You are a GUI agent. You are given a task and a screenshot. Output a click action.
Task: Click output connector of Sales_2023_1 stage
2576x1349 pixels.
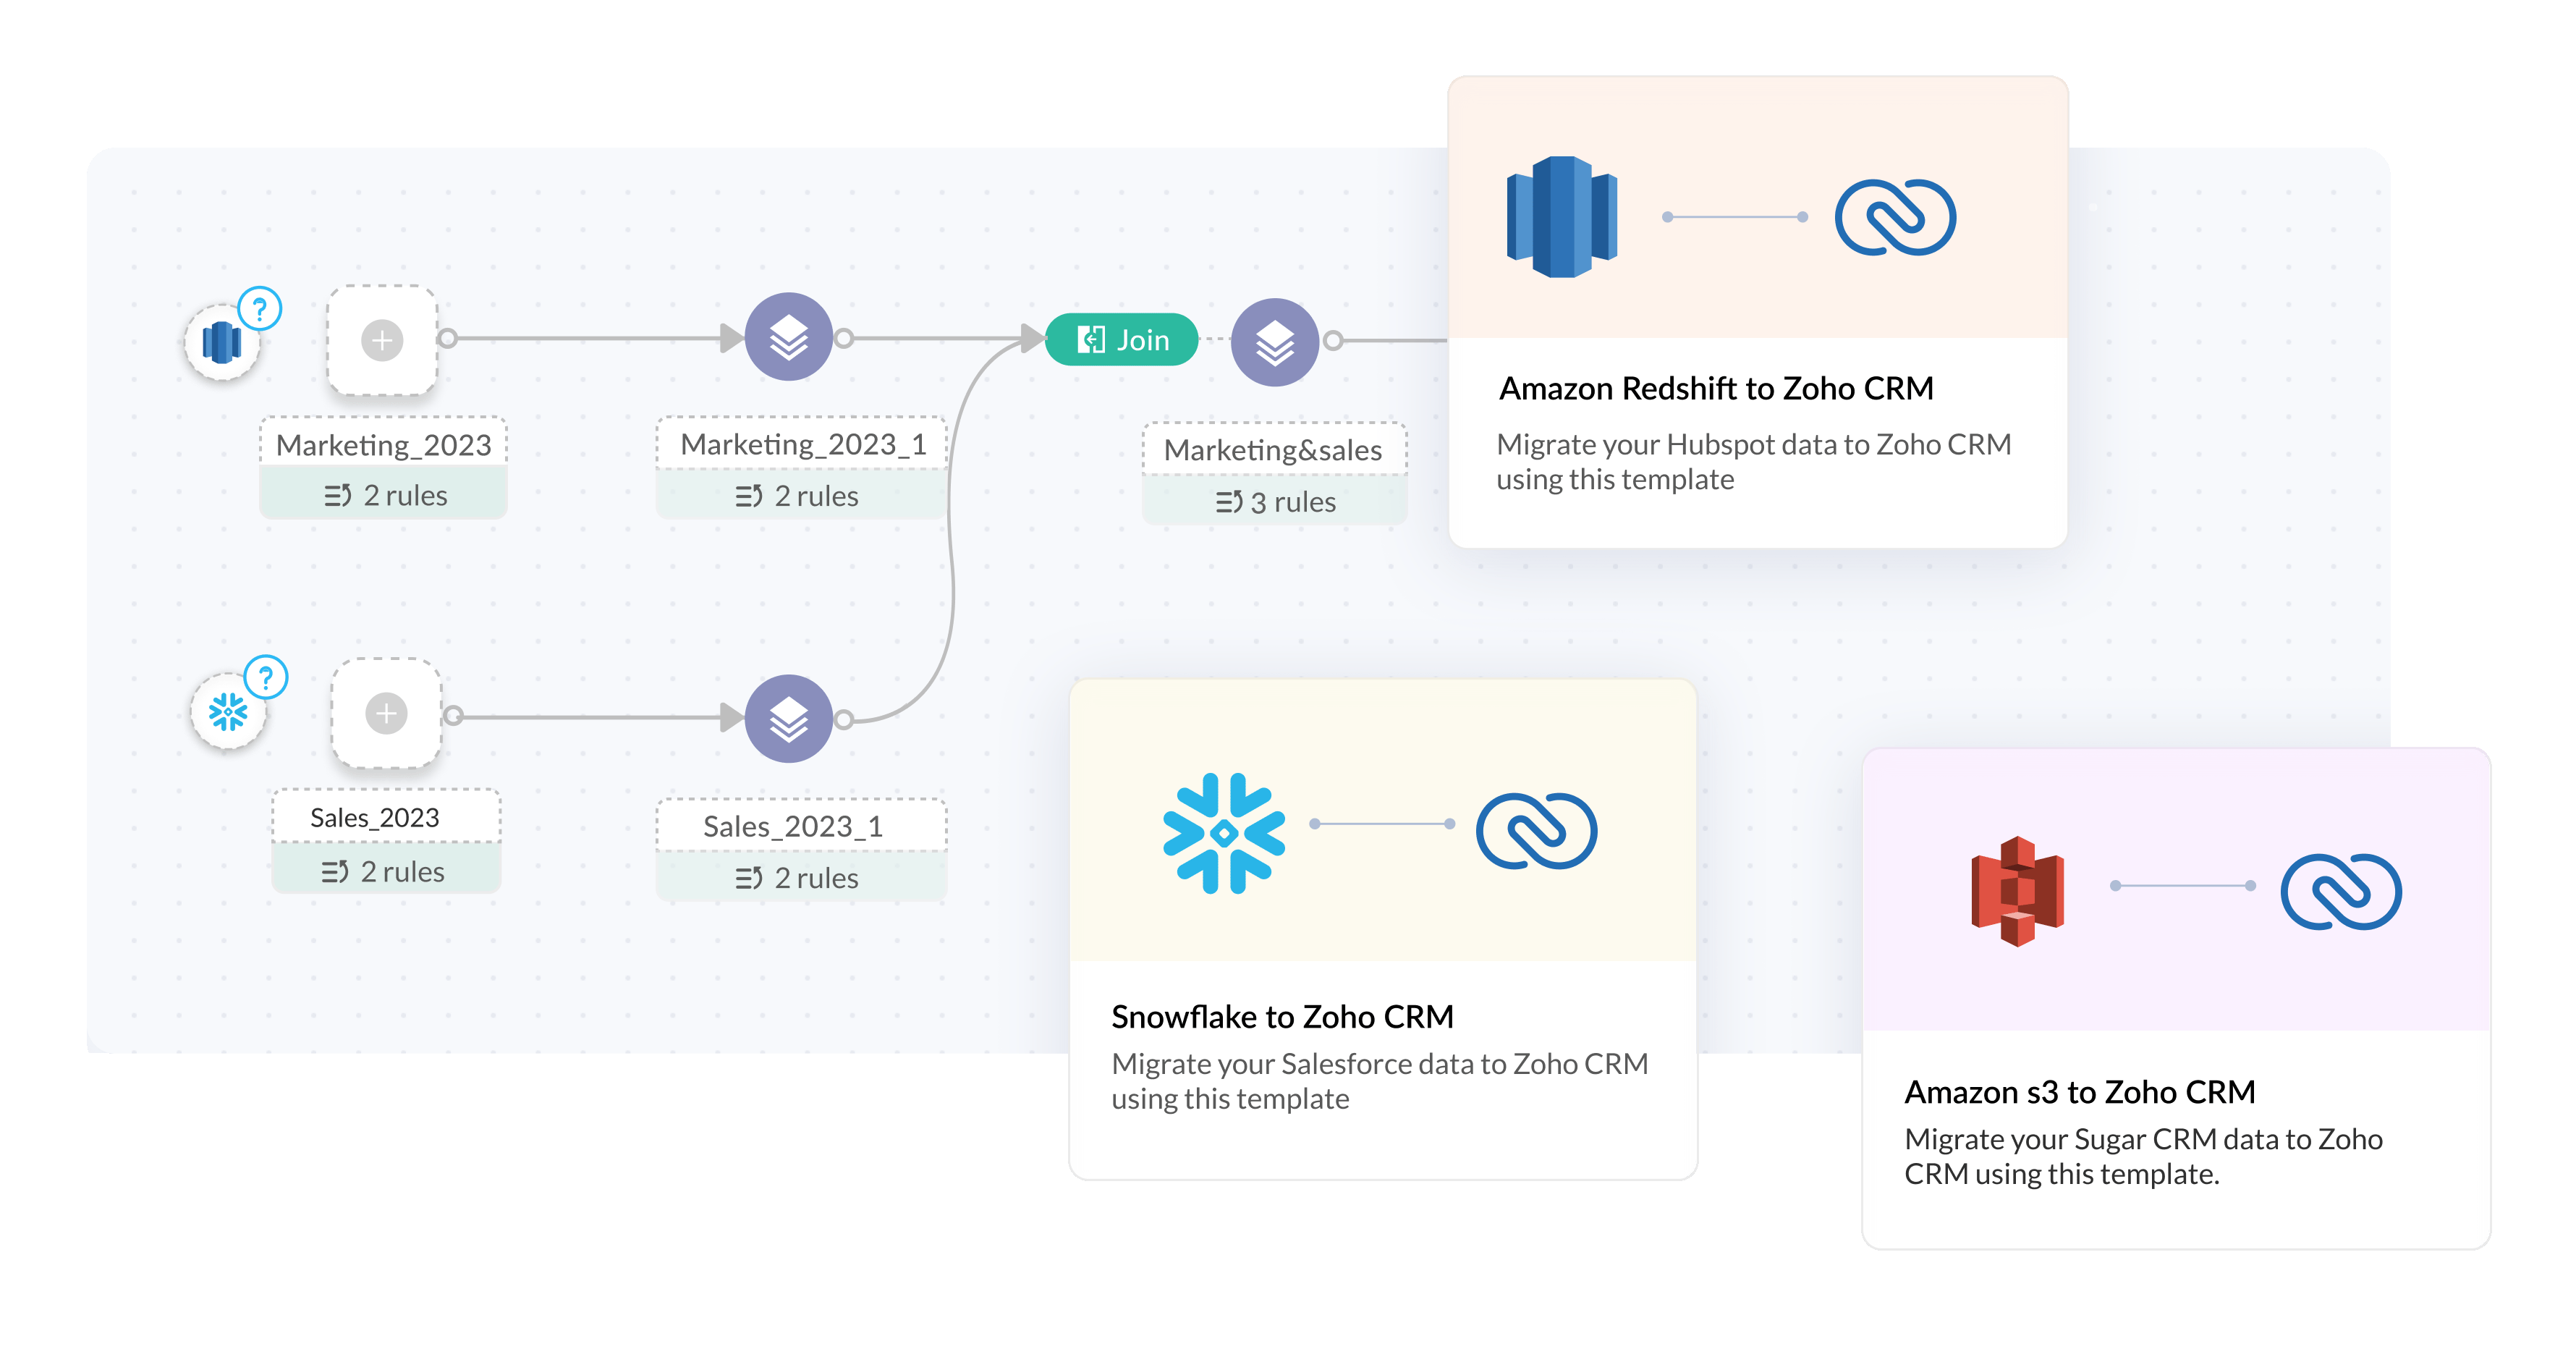pyautogui.click(x=844, y=719)
